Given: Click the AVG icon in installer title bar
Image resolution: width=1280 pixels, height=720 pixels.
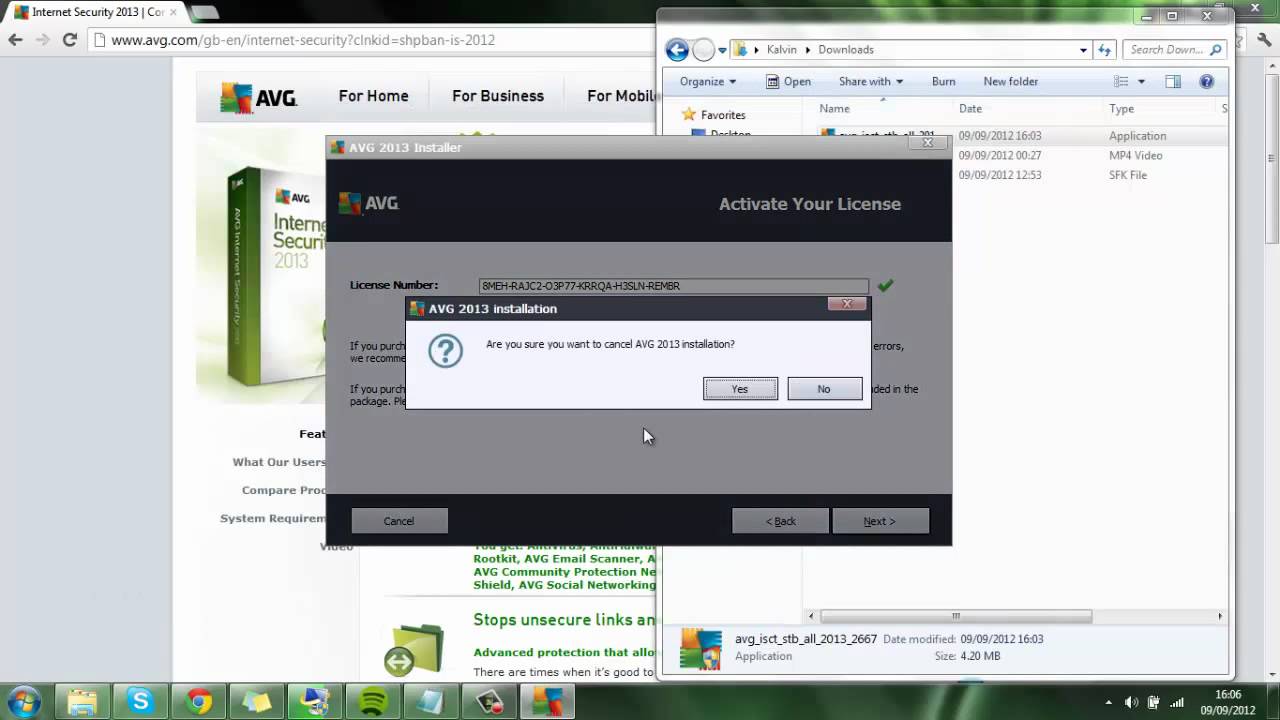Looking at the screenshot, I should click(337, 147).
